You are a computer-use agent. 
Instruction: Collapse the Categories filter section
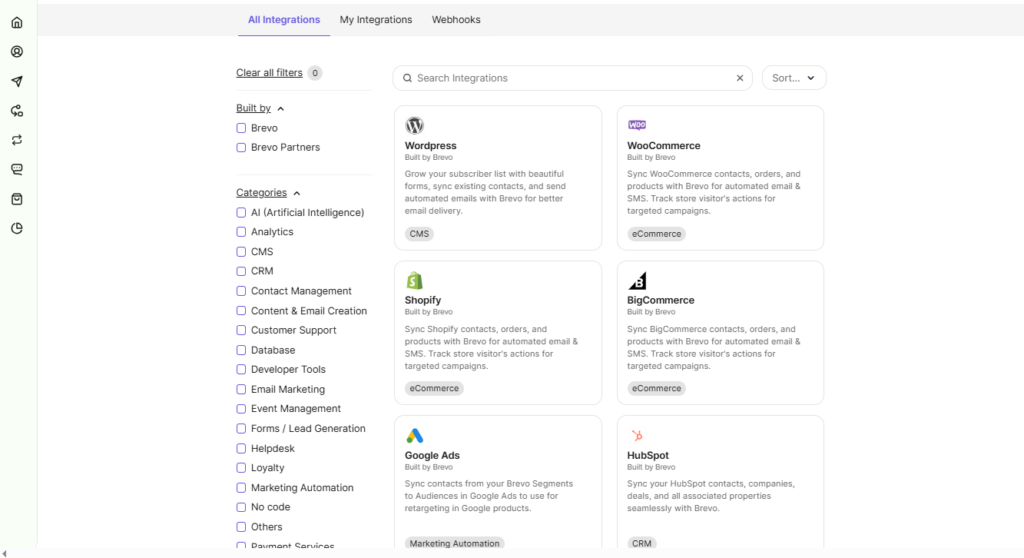click(268, 193)
